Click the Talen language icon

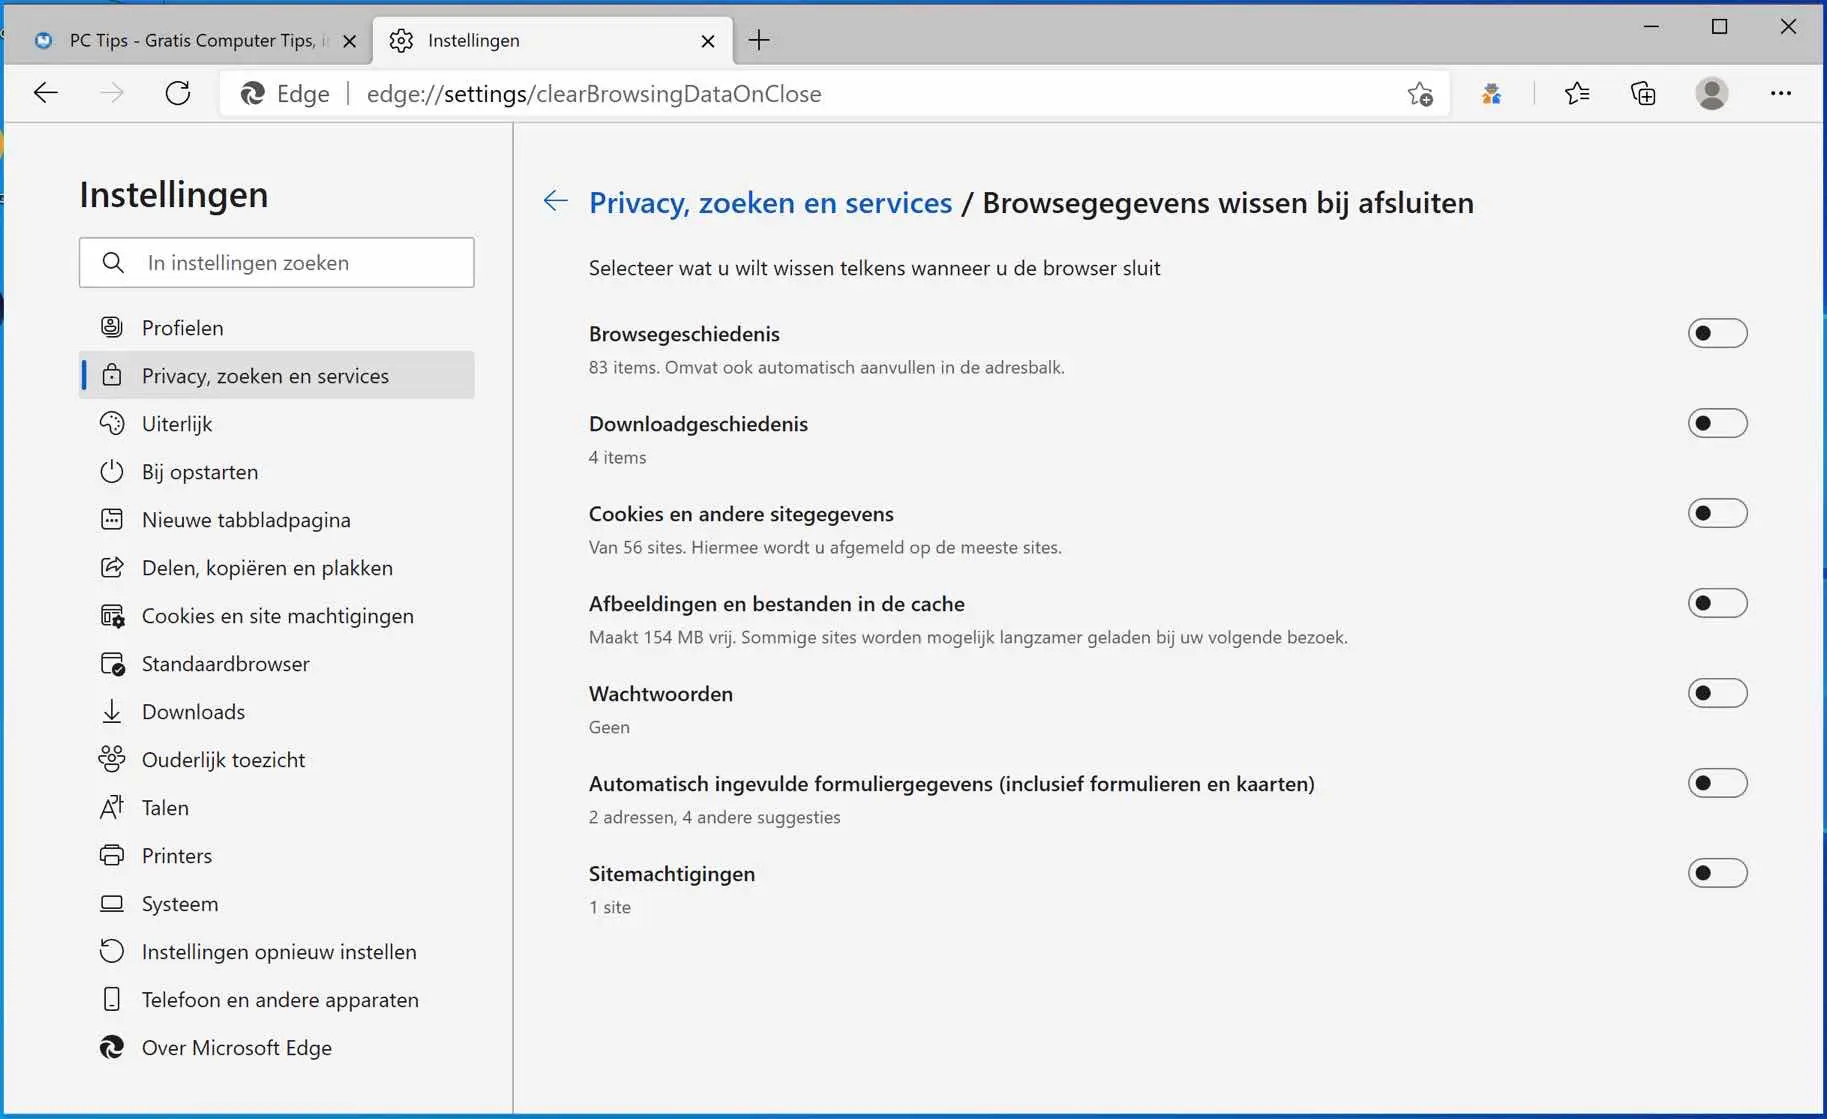click(112, 807)
